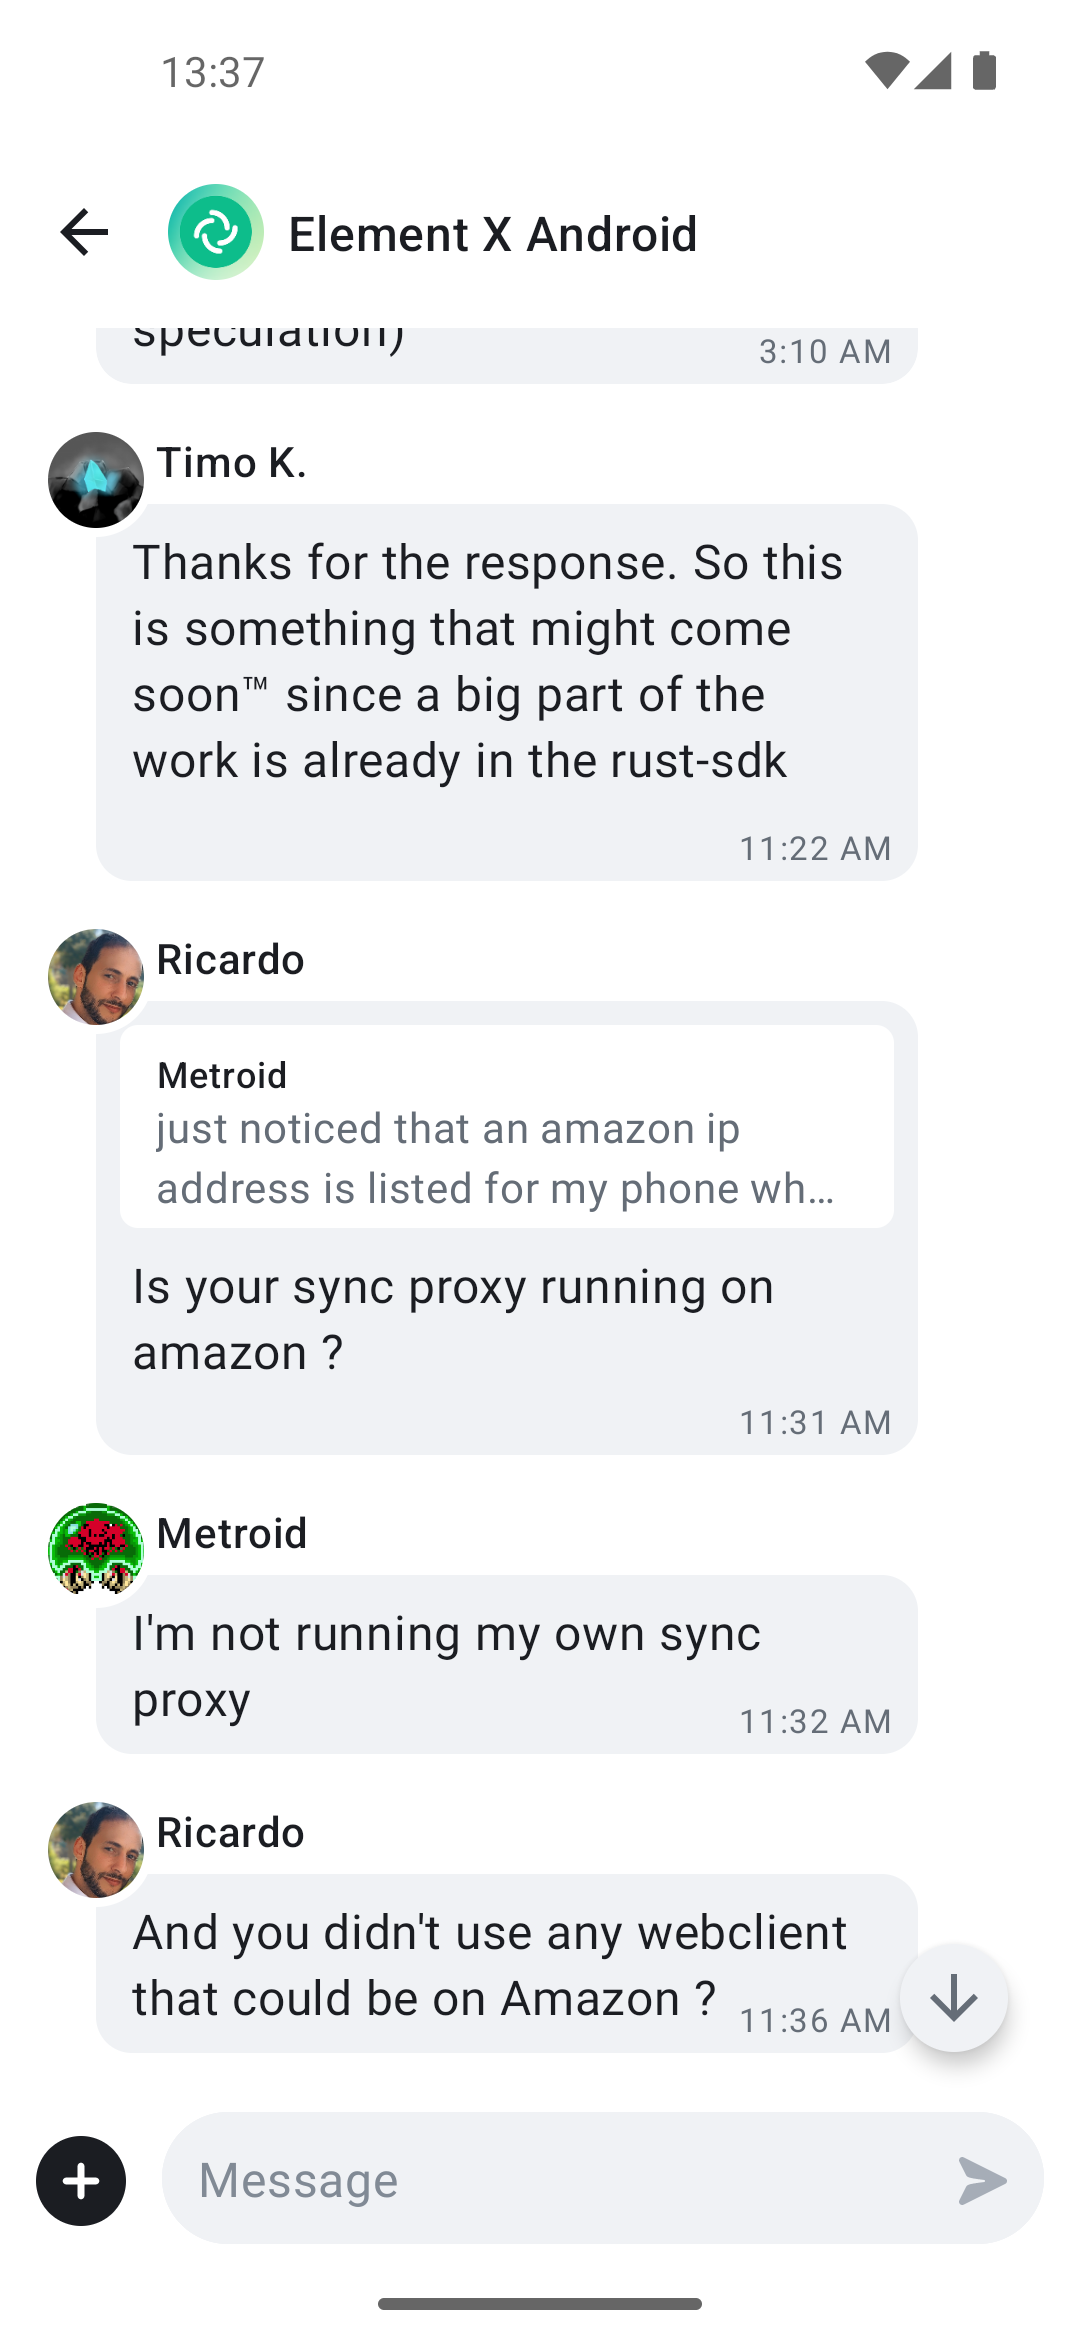The height and width of the screenshot is (2340, 1080).
Task: Select the 'Is your sync proxy' message text
Action: click(x=453, y=1319)
